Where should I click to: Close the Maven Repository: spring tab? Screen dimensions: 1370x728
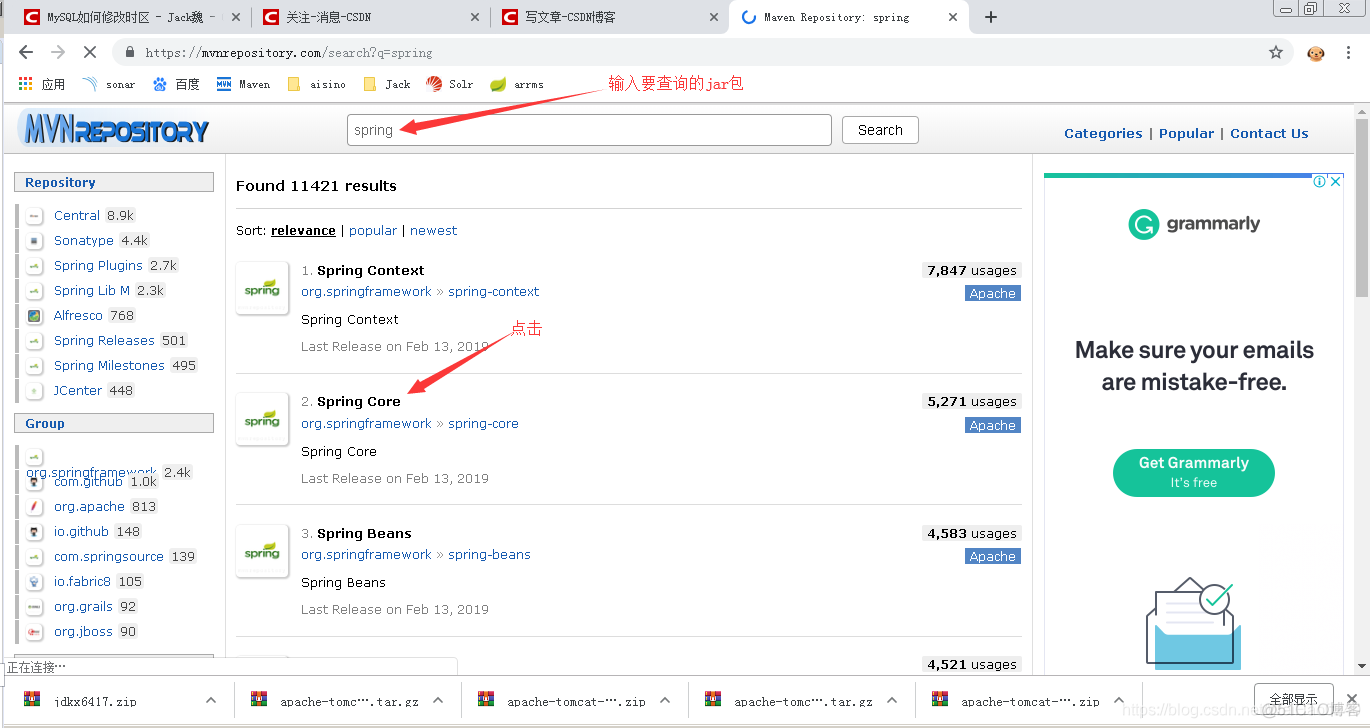coord(953,17)
